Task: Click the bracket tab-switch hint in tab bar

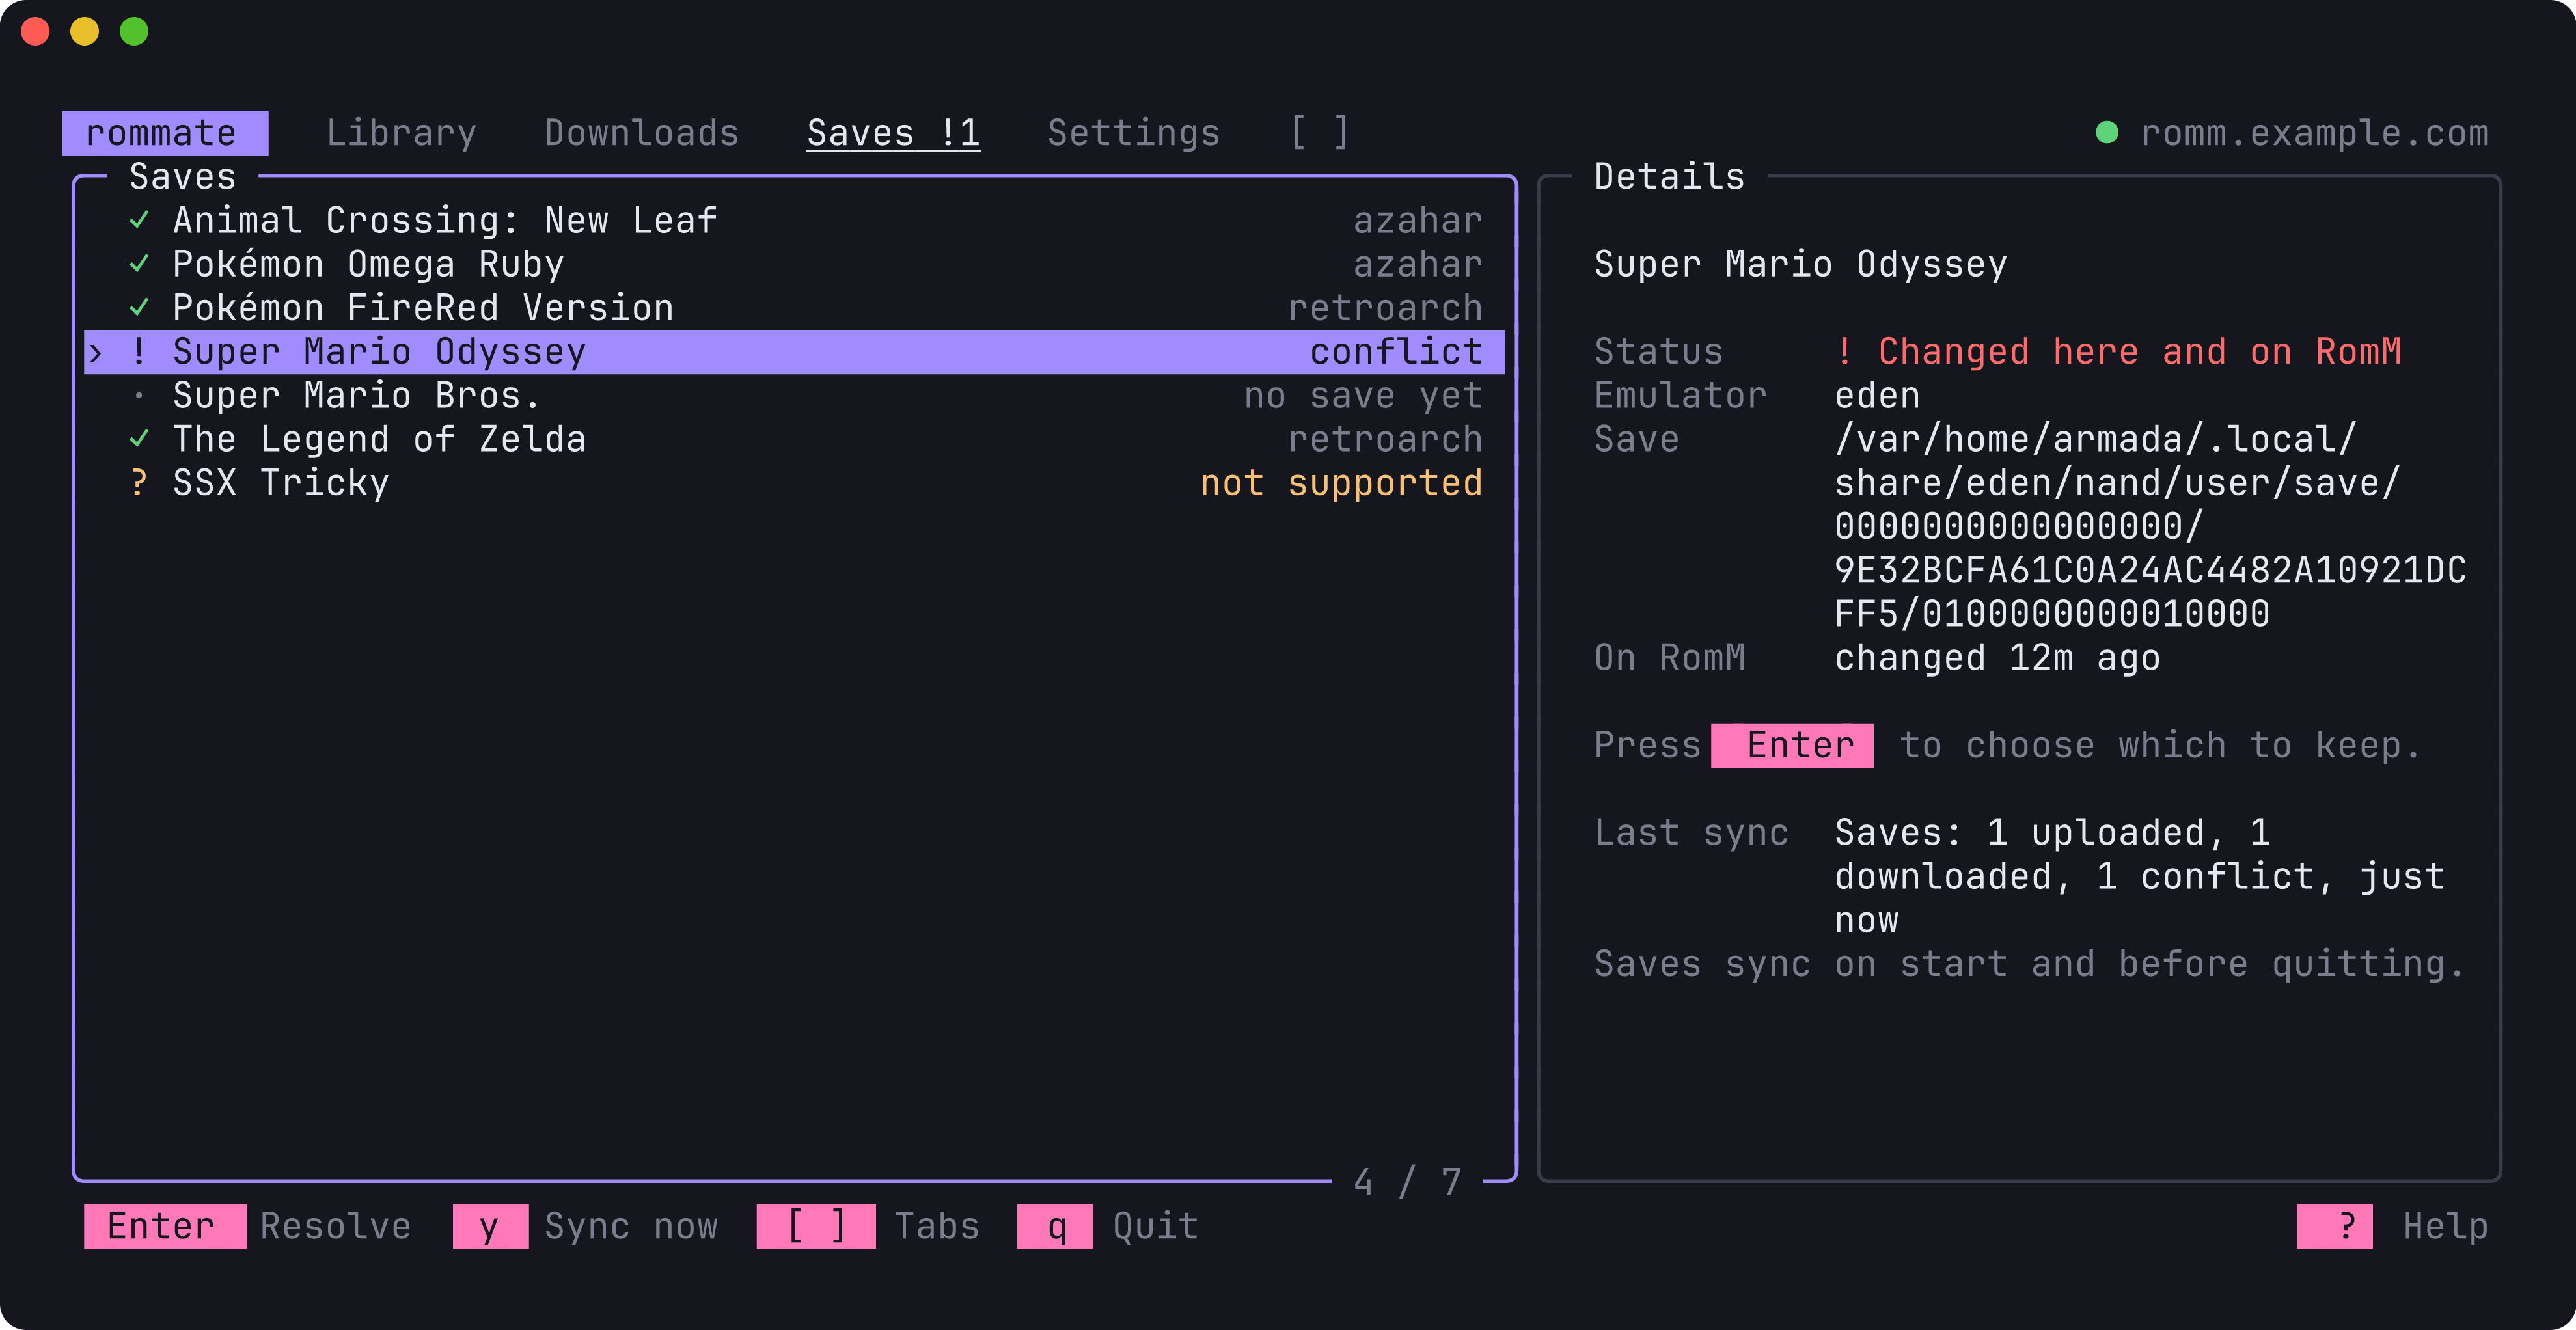Action: pos(1320,133)
